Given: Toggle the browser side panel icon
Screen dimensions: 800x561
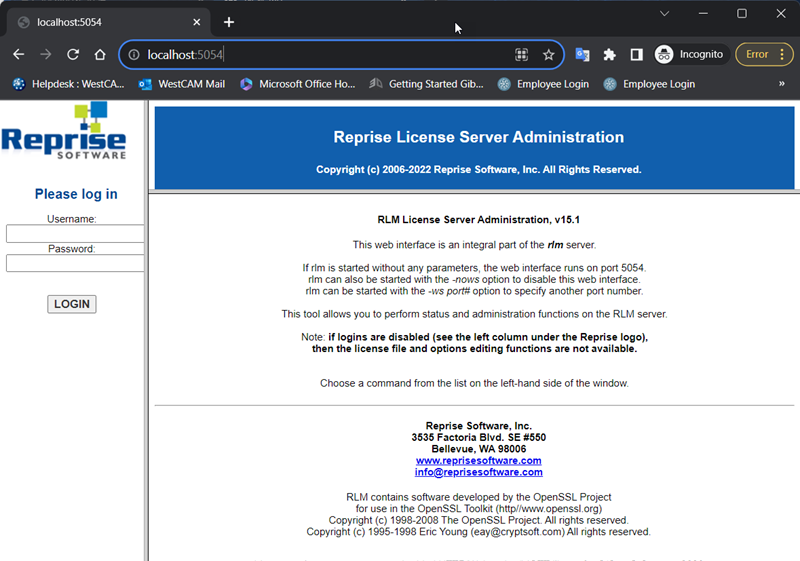Looking at the screenshot, I should pos(636,55).
